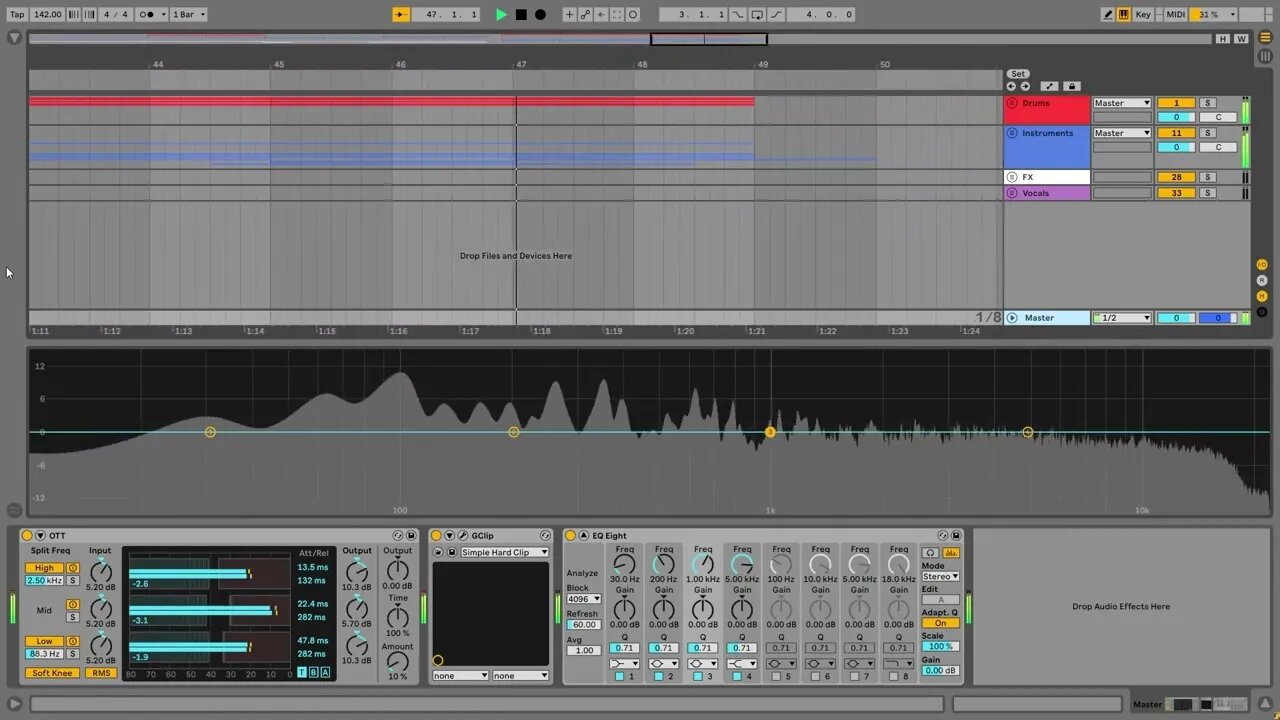Click the OTT device hot-swap icon

point(398,536)
